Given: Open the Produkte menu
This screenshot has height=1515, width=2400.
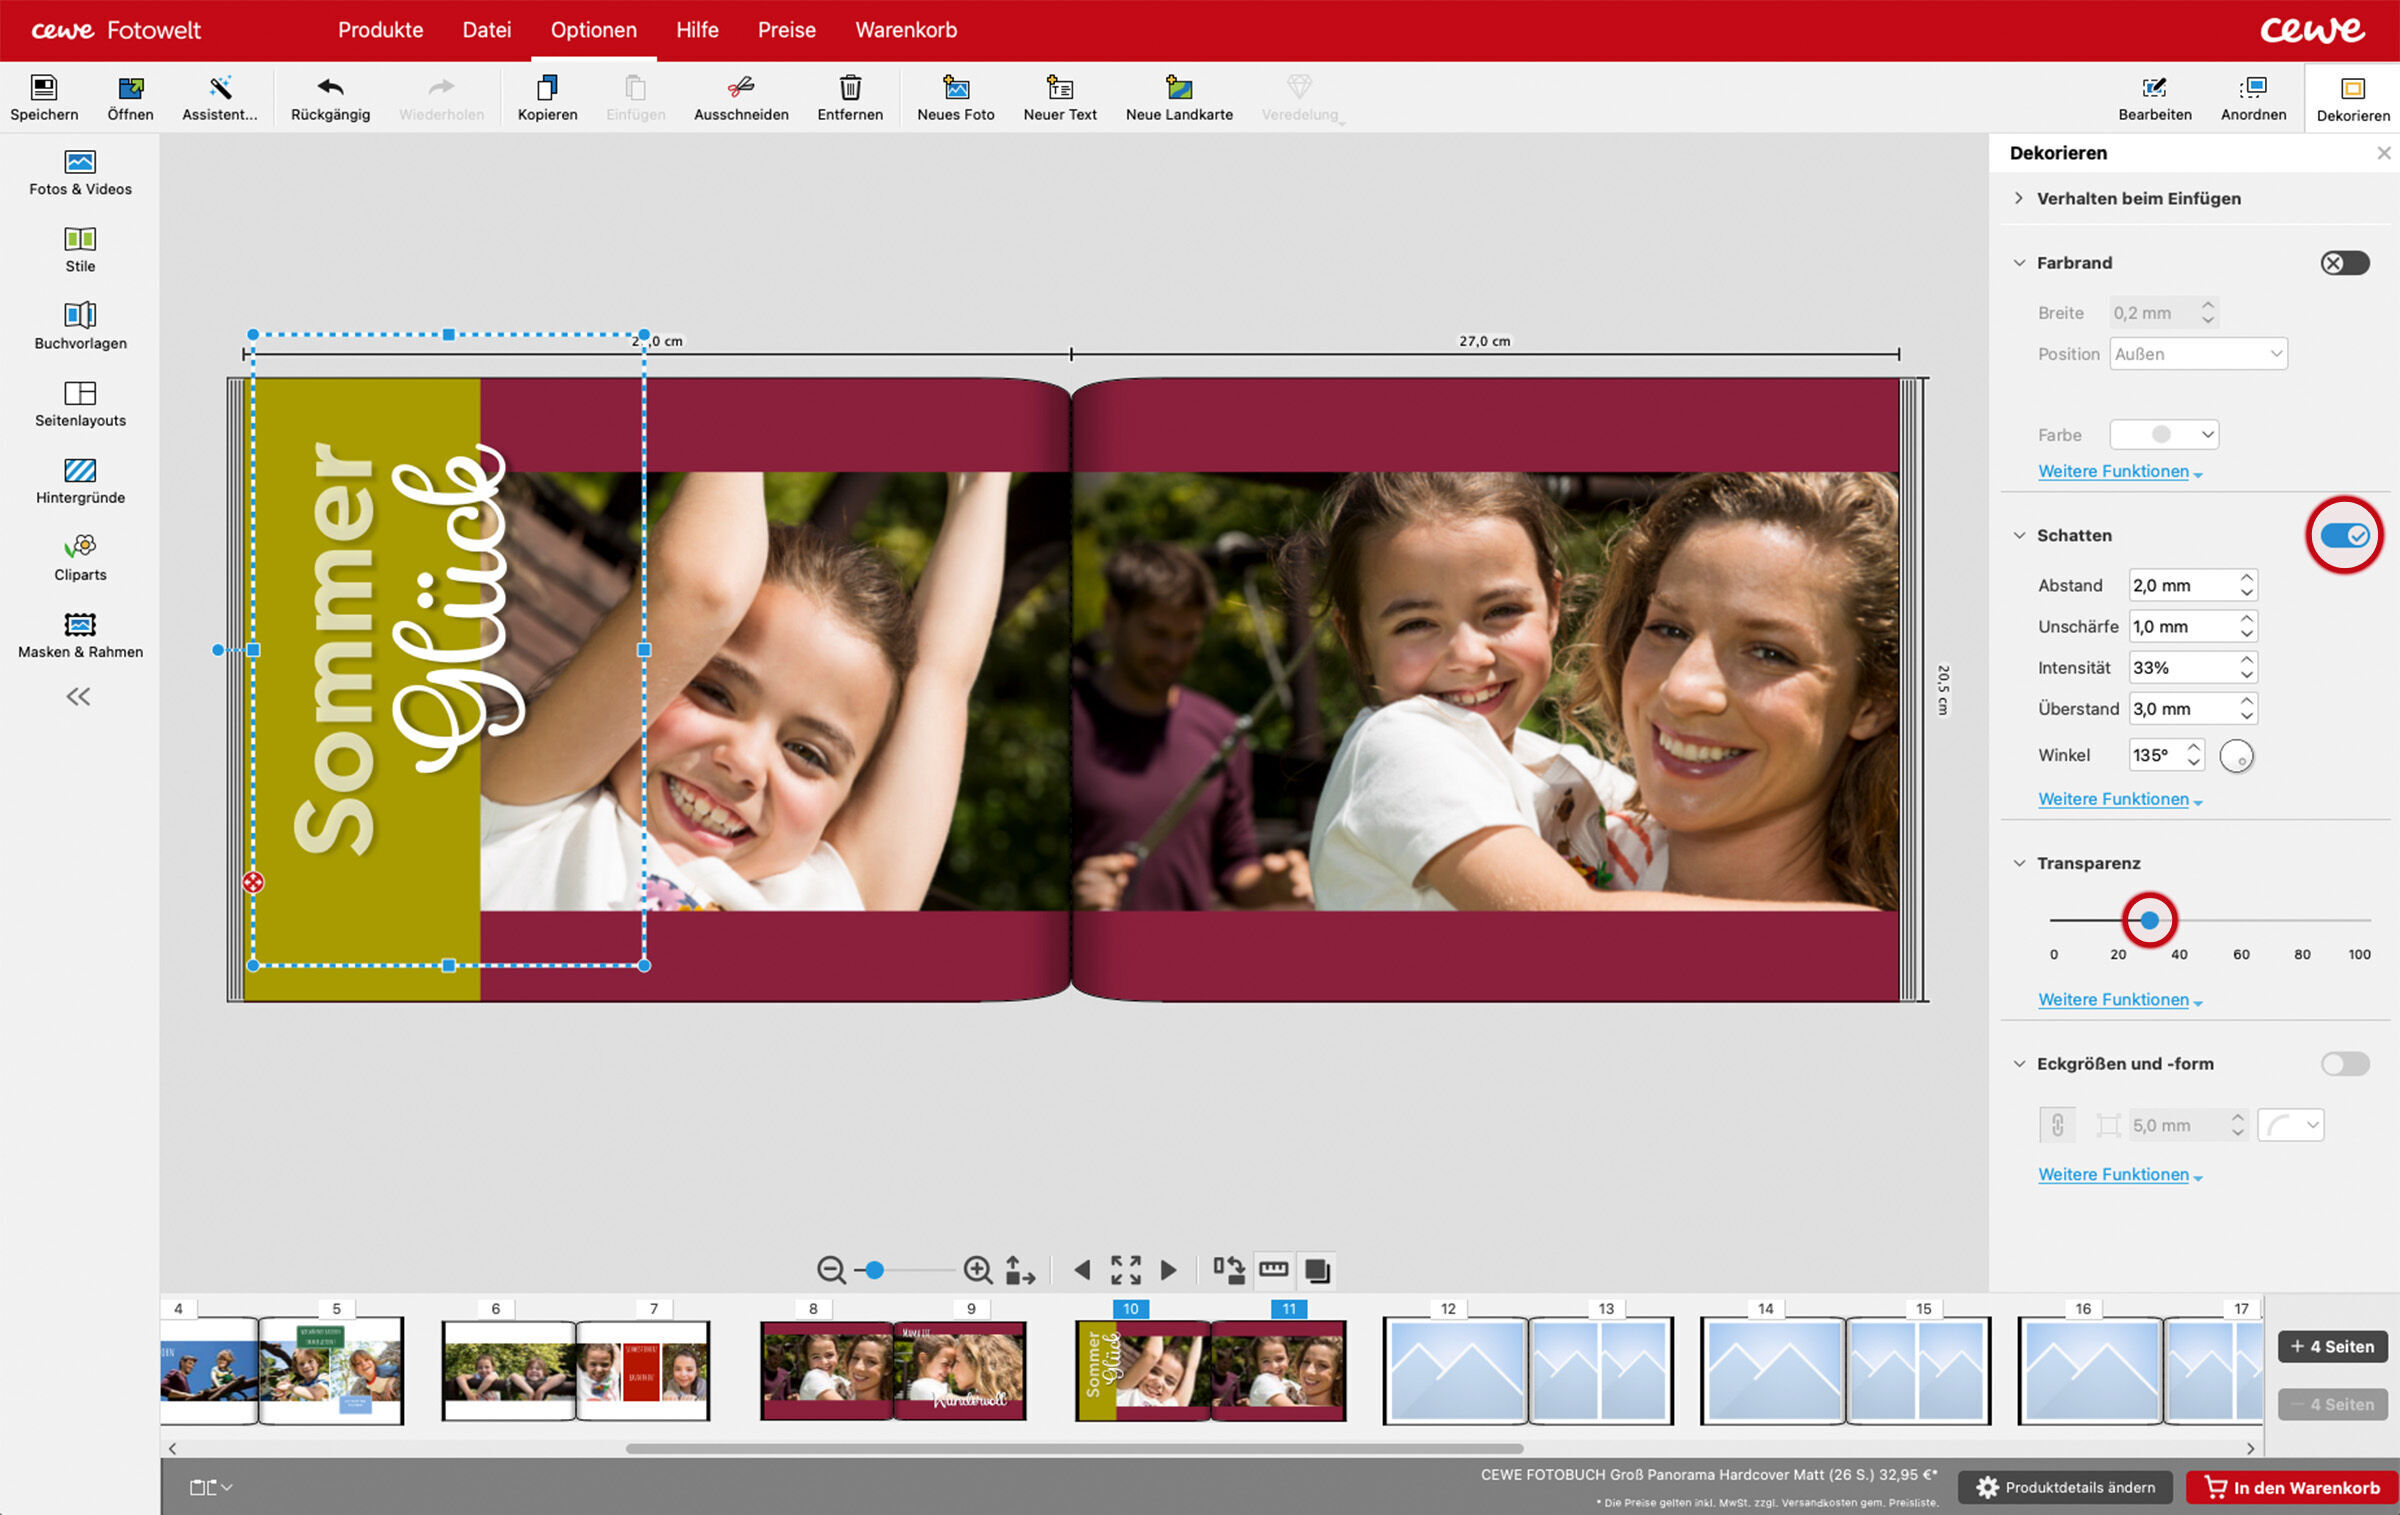Looking at the screenshot, I should [x=380, y=30].
